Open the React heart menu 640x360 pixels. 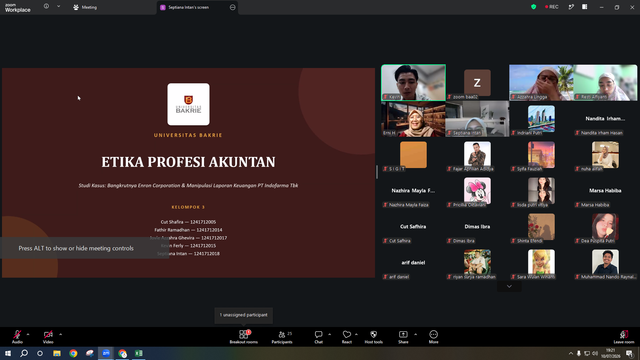(x=347, y=337)
